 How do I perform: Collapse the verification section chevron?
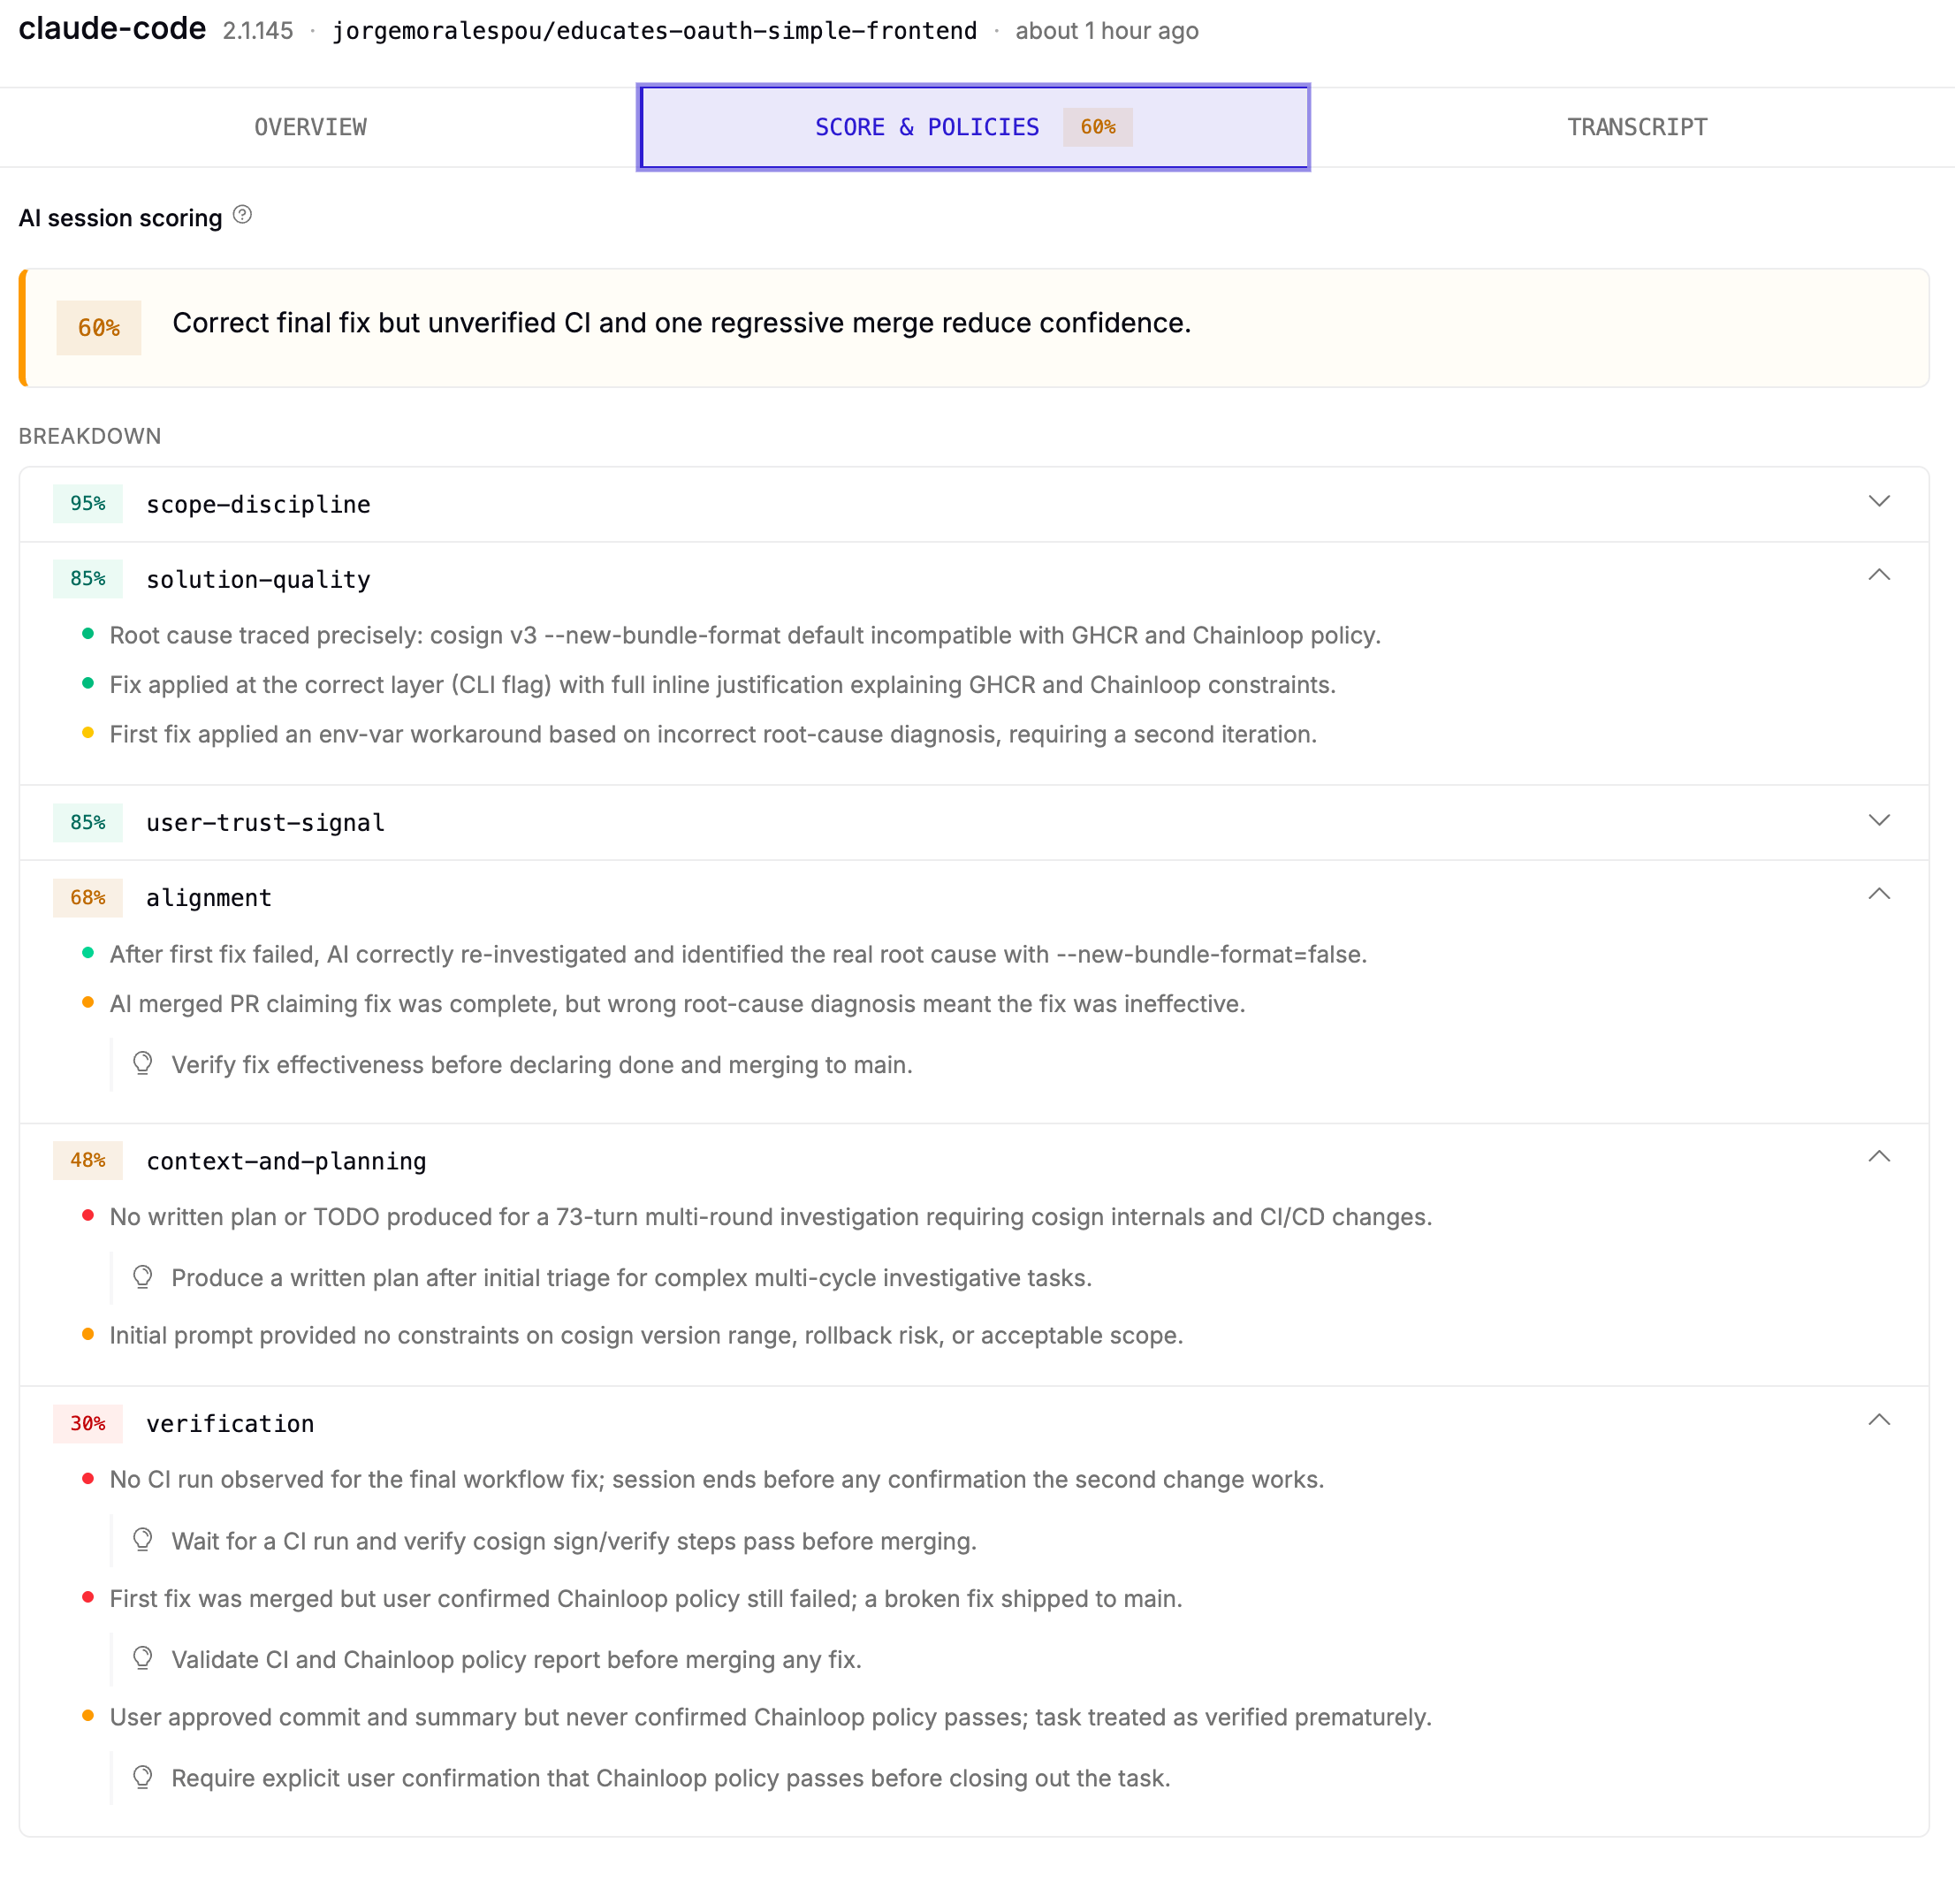pyautogui.click(x=1879, y=1420)
